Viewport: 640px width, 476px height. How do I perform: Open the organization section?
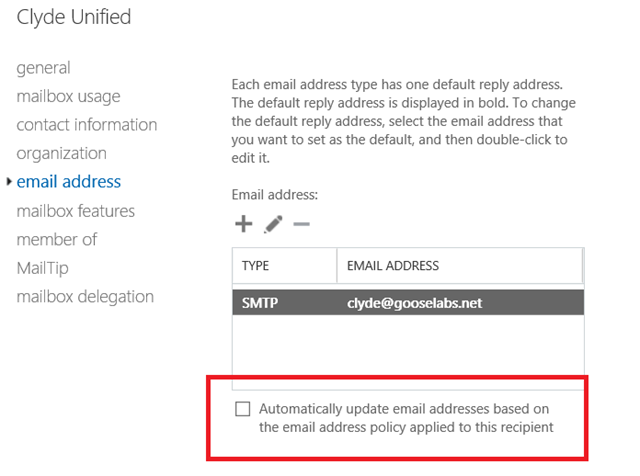click(x=62, y=153)
